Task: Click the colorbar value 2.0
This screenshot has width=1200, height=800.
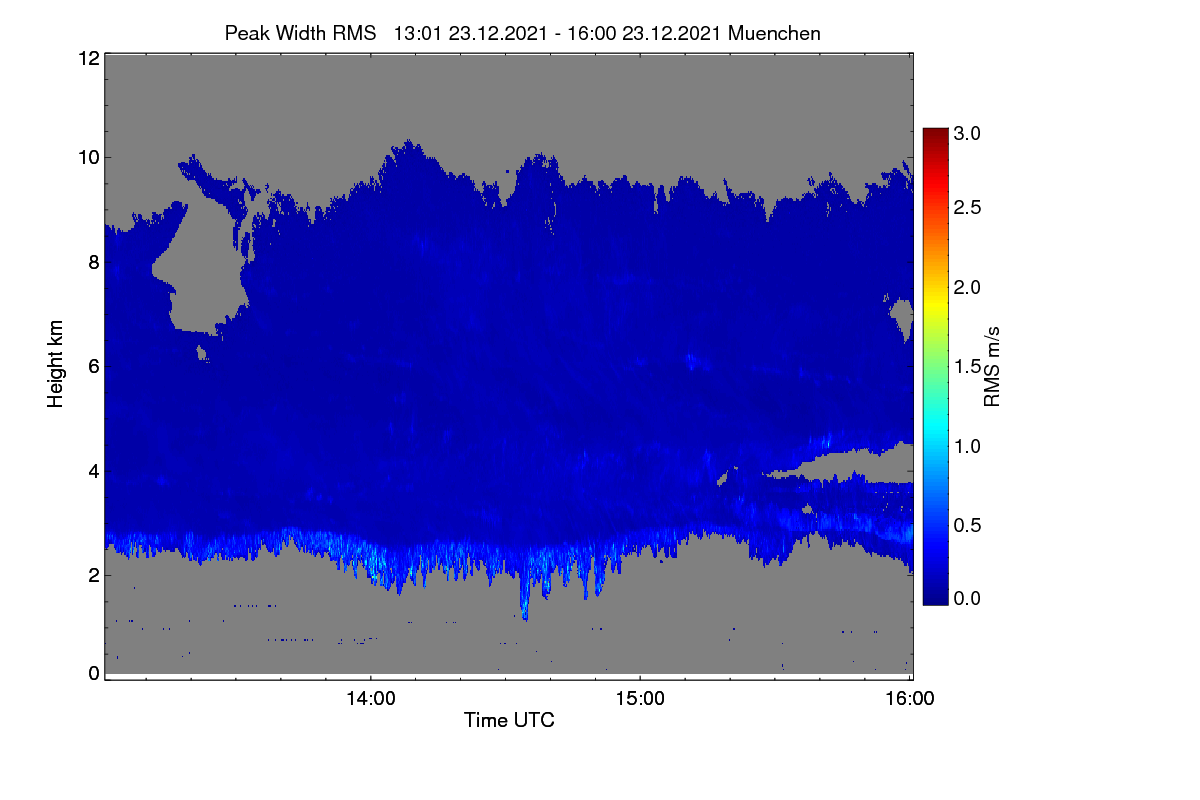Action: coord(967,287)
